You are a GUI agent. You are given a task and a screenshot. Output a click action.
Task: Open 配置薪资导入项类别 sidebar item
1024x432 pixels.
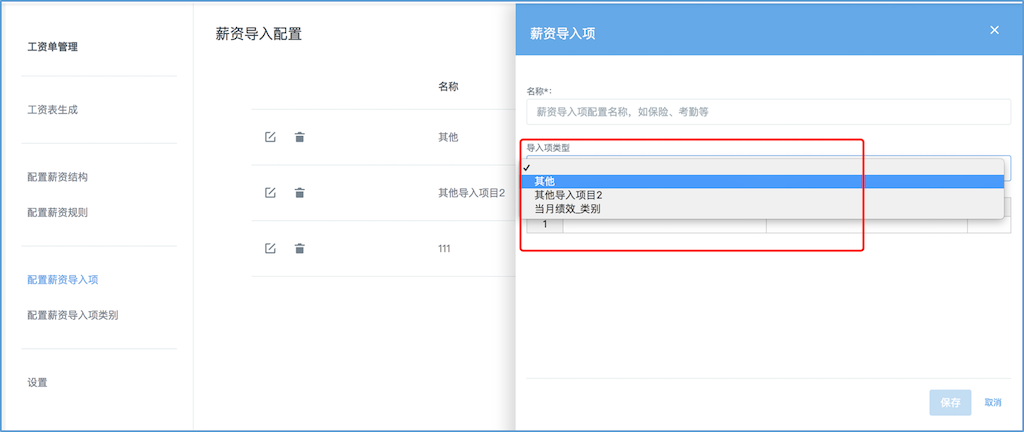click(72, 315)
